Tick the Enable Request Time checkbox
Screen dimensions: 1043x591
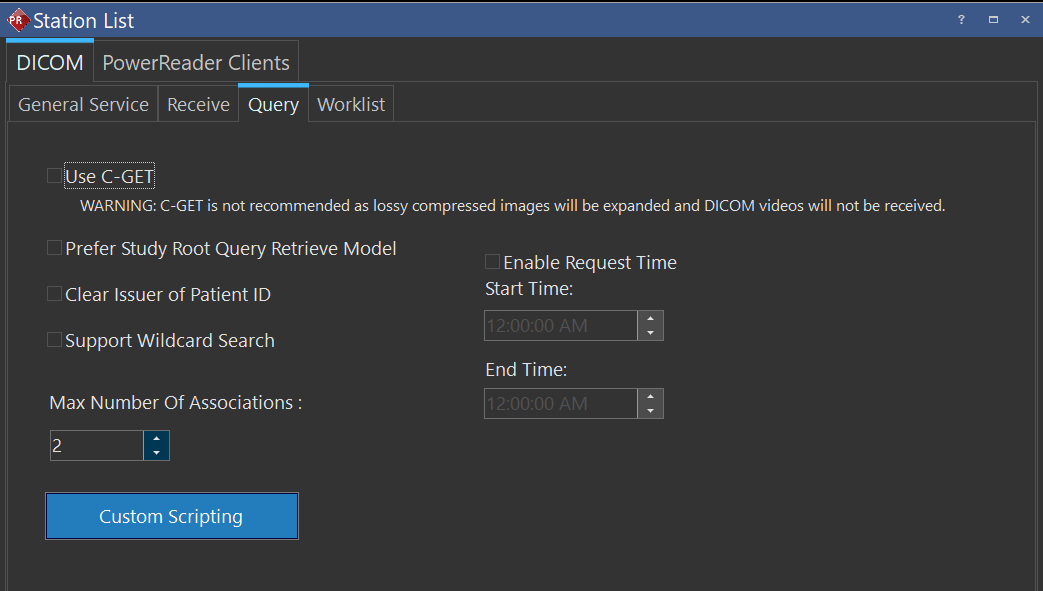[x=492, y=262]
